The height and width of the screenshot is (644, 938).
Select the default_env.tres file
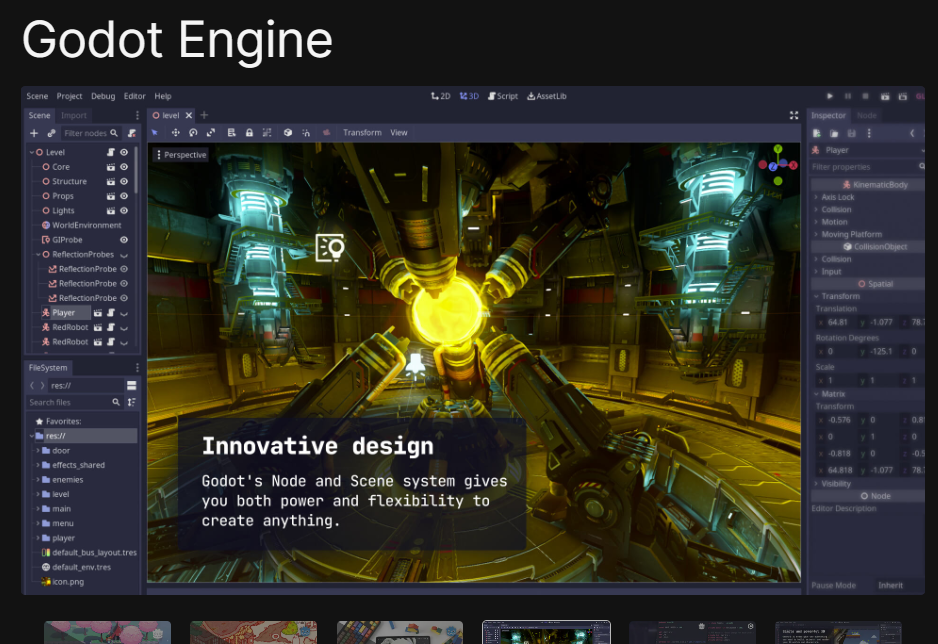click(81, 567)
